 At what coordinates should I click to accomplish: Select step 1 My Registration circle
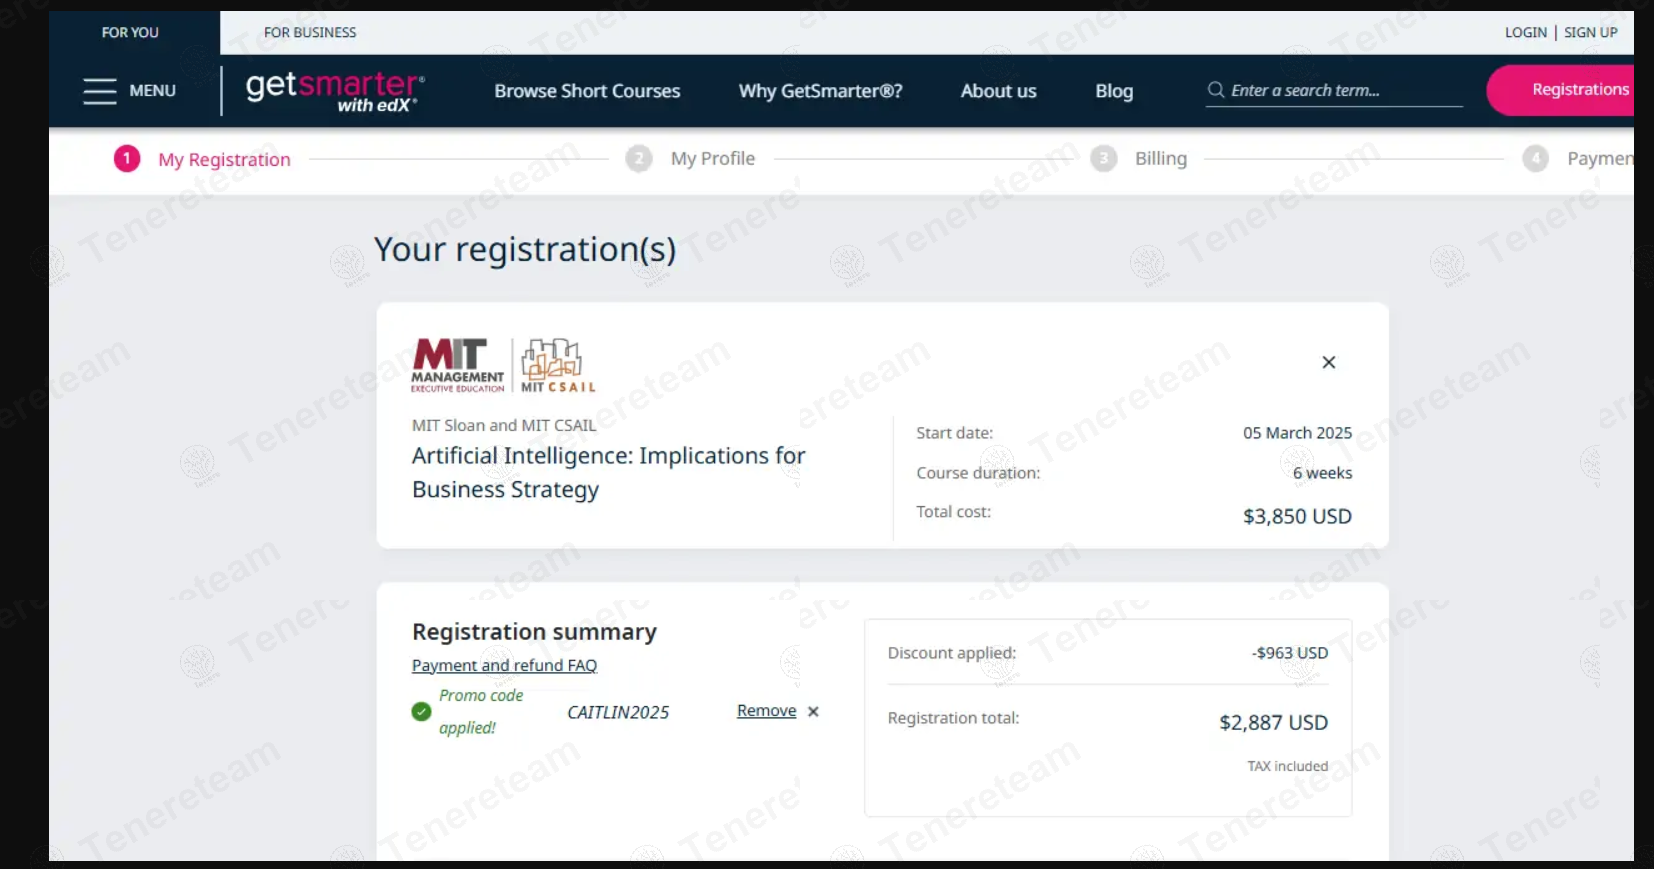pyautogui.click(x=127, y=159)
